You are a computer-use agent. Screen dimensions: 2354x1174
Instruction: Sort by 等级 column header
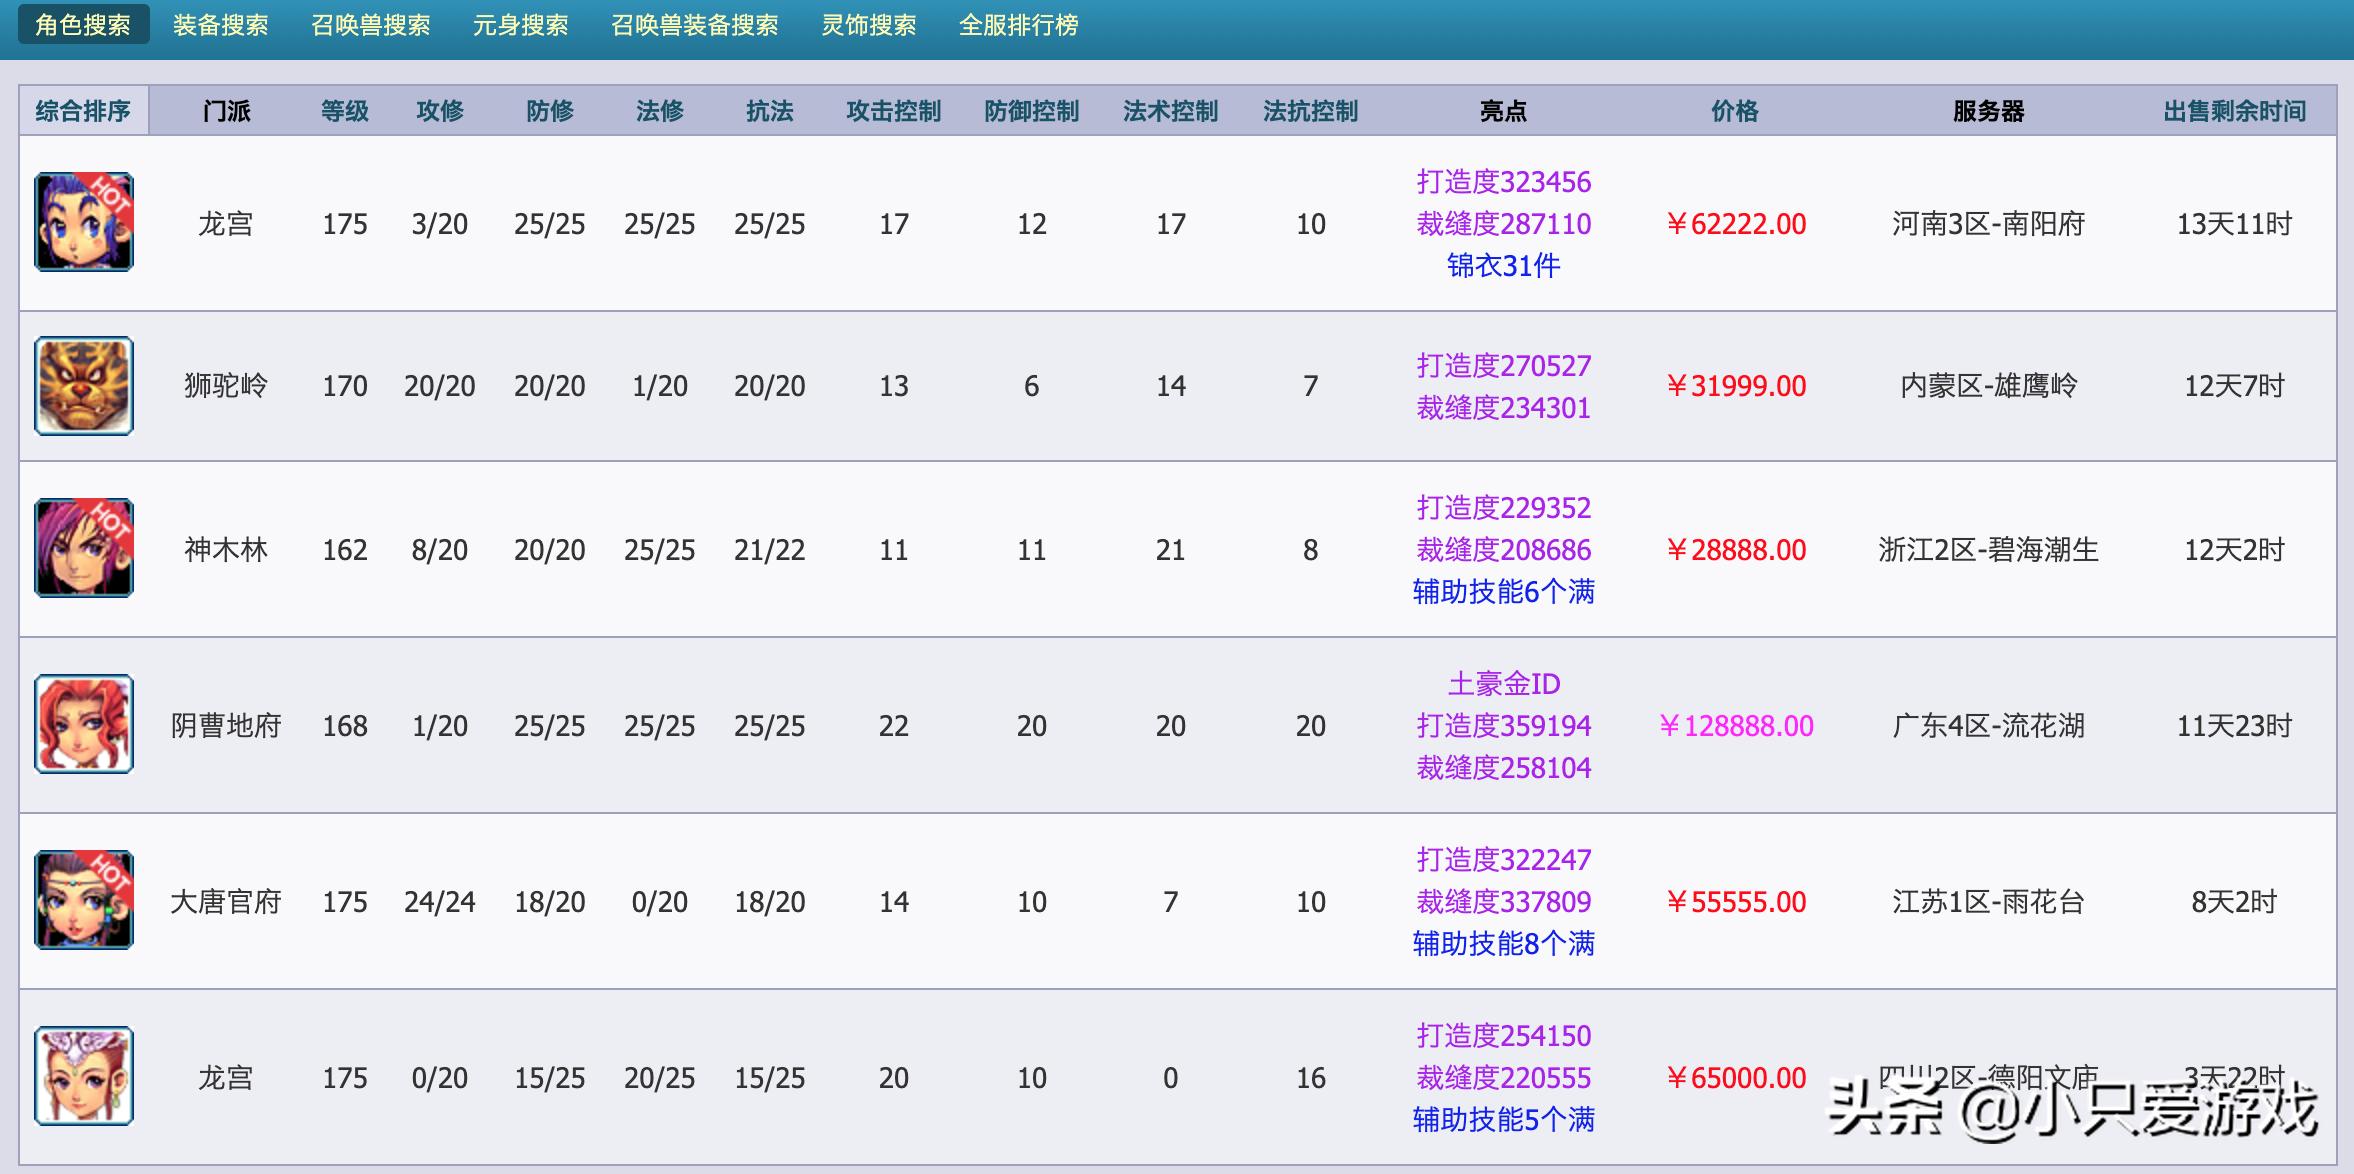(345, 111)
